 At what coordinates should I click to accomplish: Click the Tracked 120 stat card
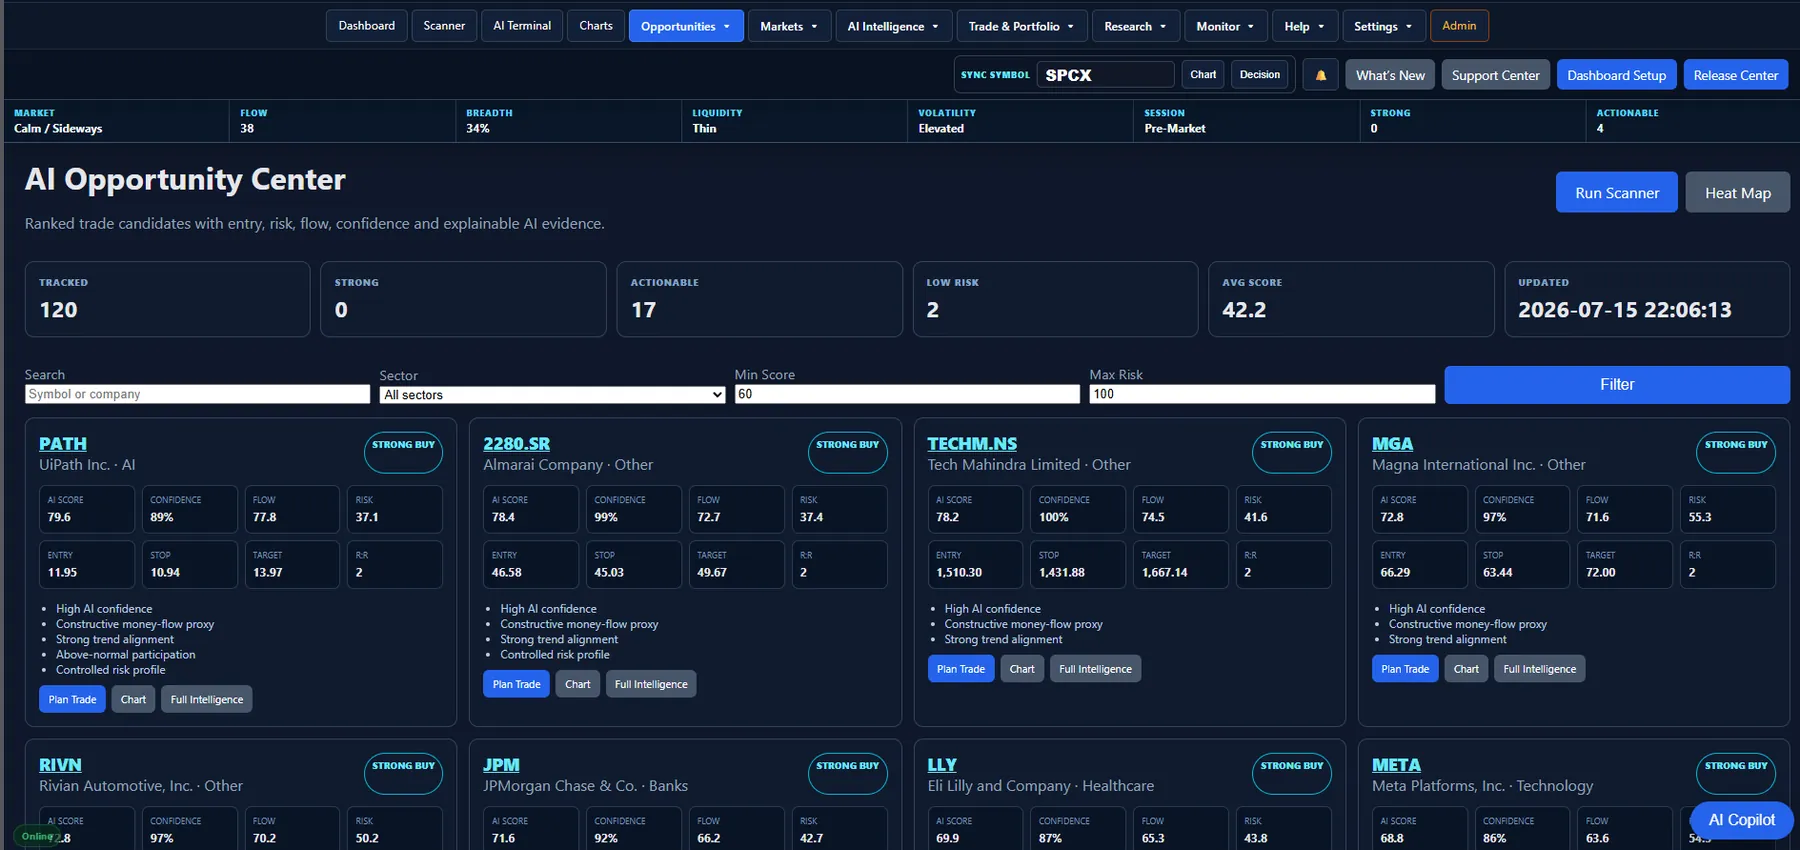tap(168, 299)
